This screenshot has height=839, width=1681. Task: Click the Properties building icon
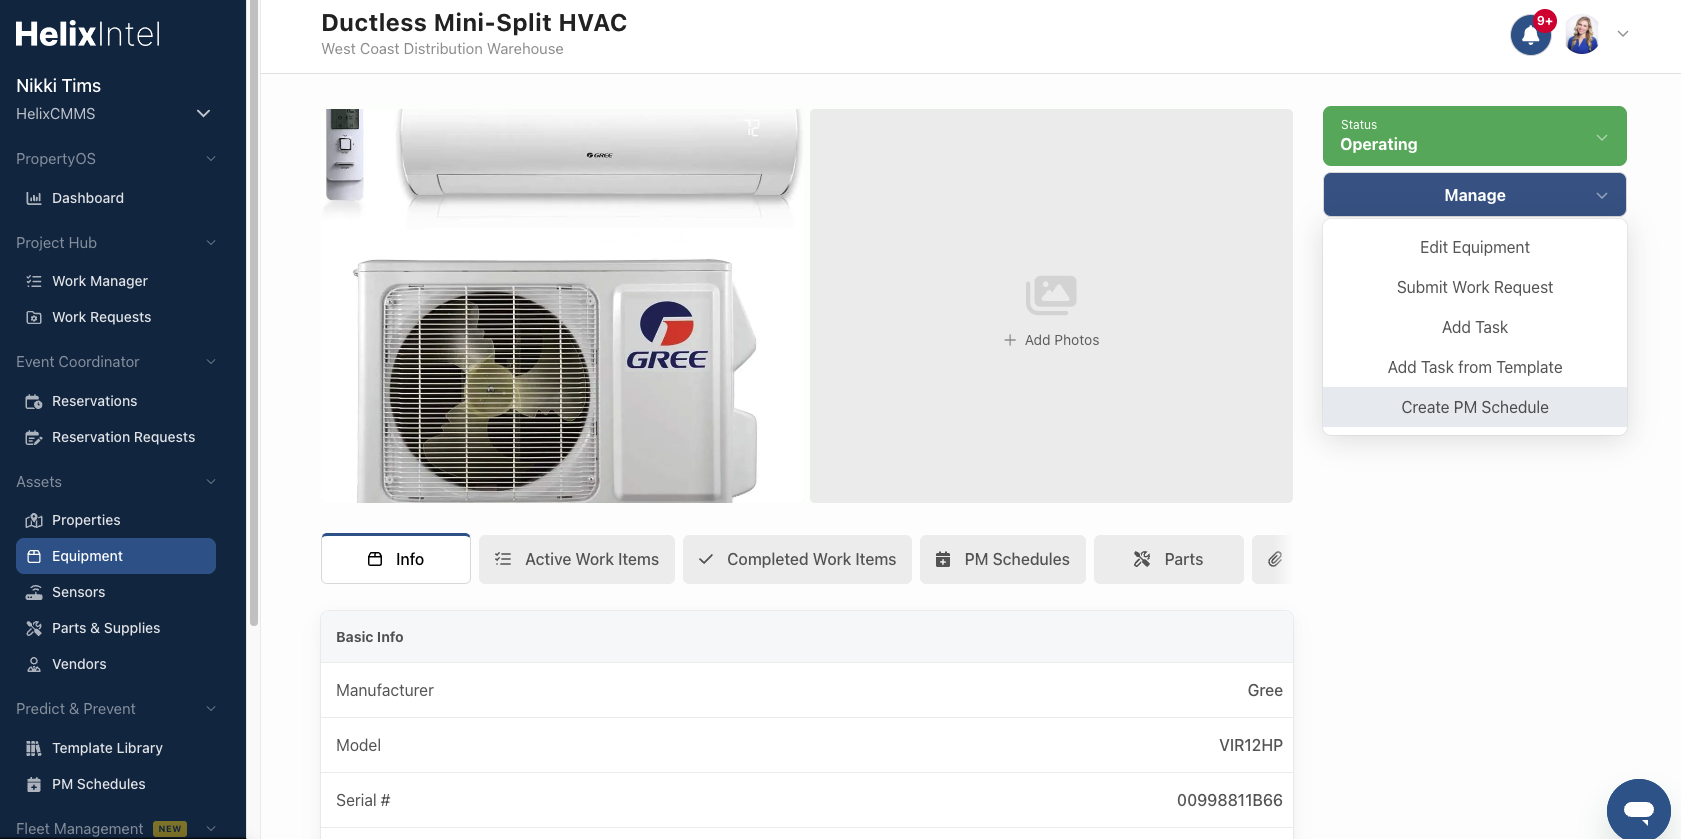[x=34, y=520]
